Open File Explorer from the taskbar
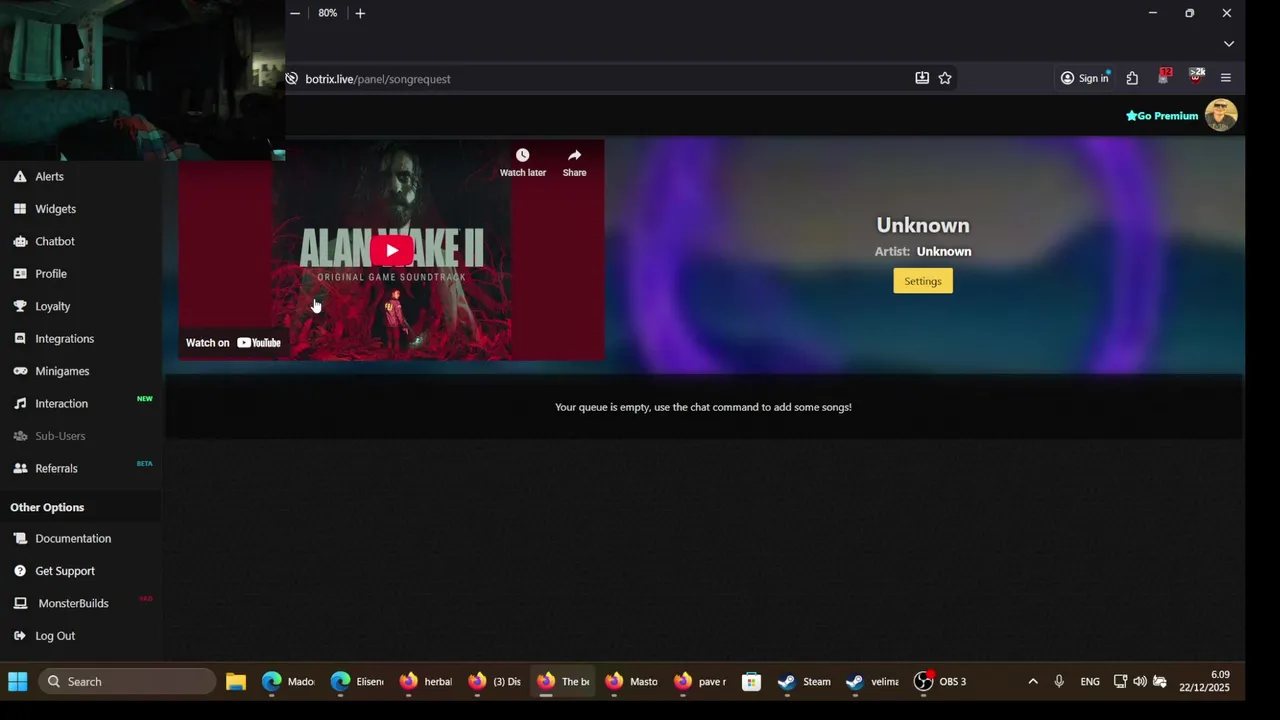 click(x=236, y=682)
